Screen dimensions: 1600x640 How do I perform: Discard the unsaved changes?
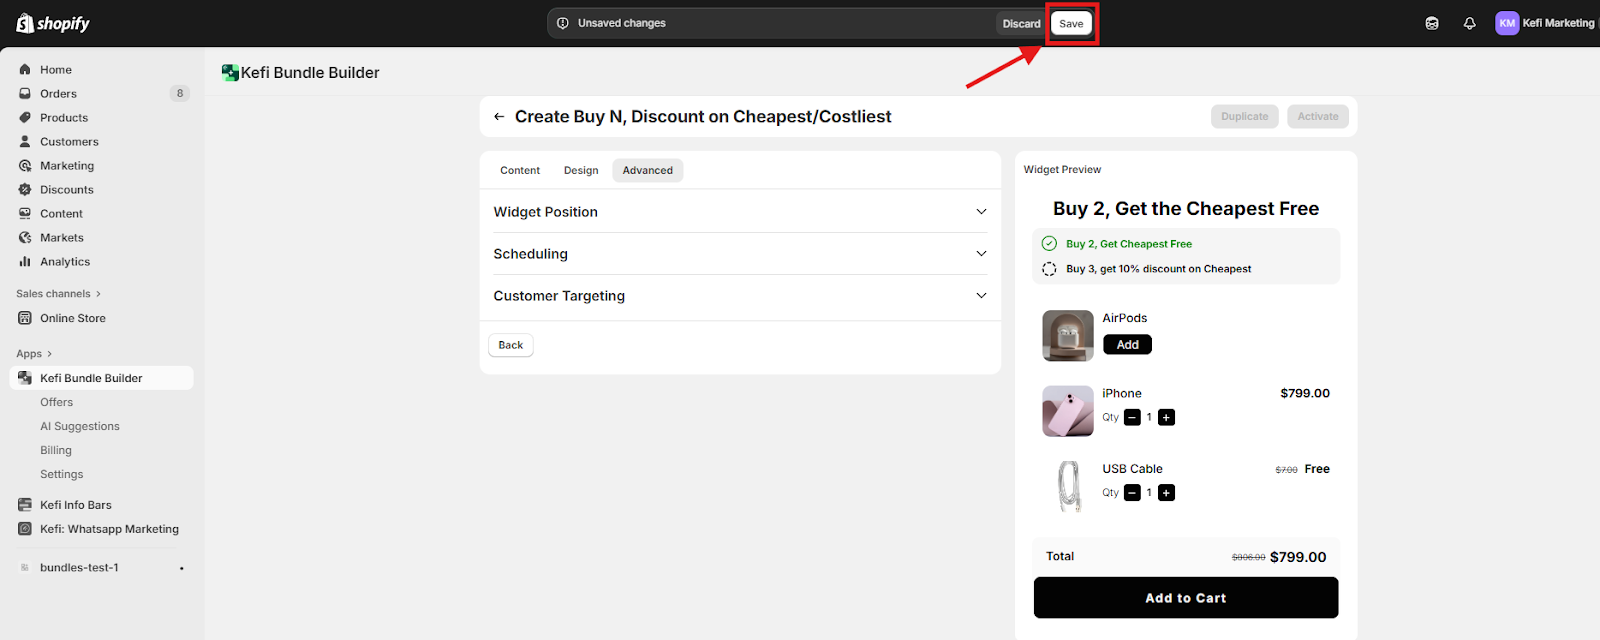tap(1021, 24)
